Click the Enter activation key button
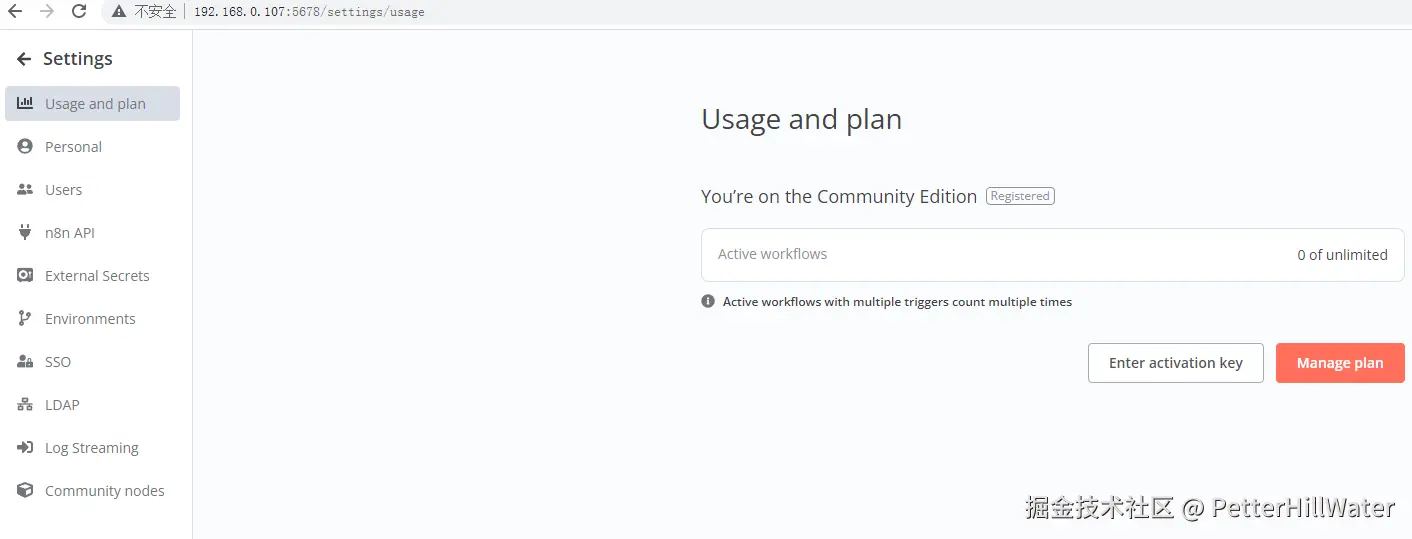Screen dimensions: 1412x539 1175,363
